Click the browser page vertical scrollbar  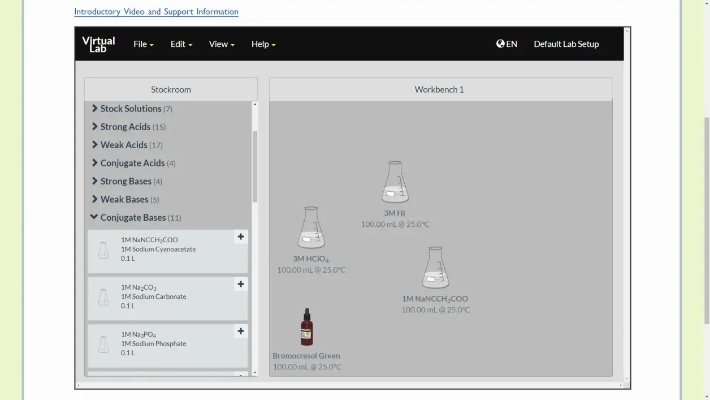[x=707, y=220]
